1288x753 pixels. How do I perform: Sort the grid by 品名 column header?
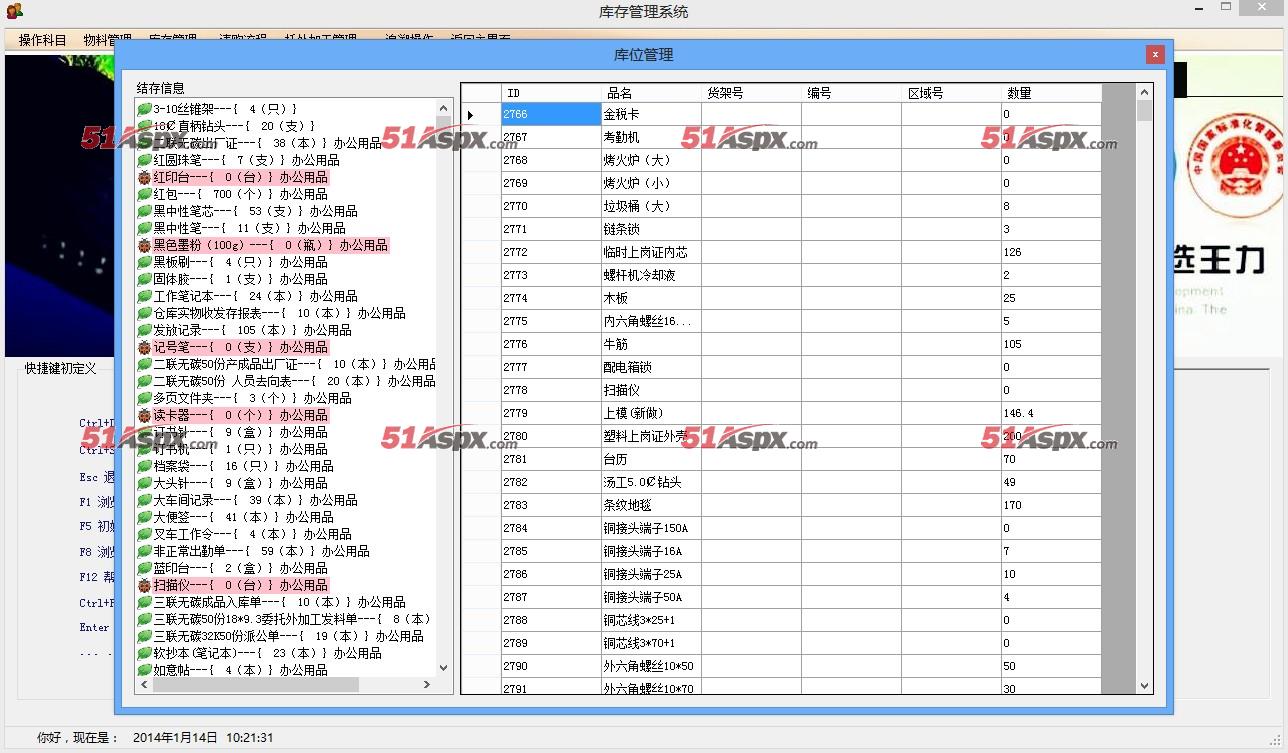point(651,93)
